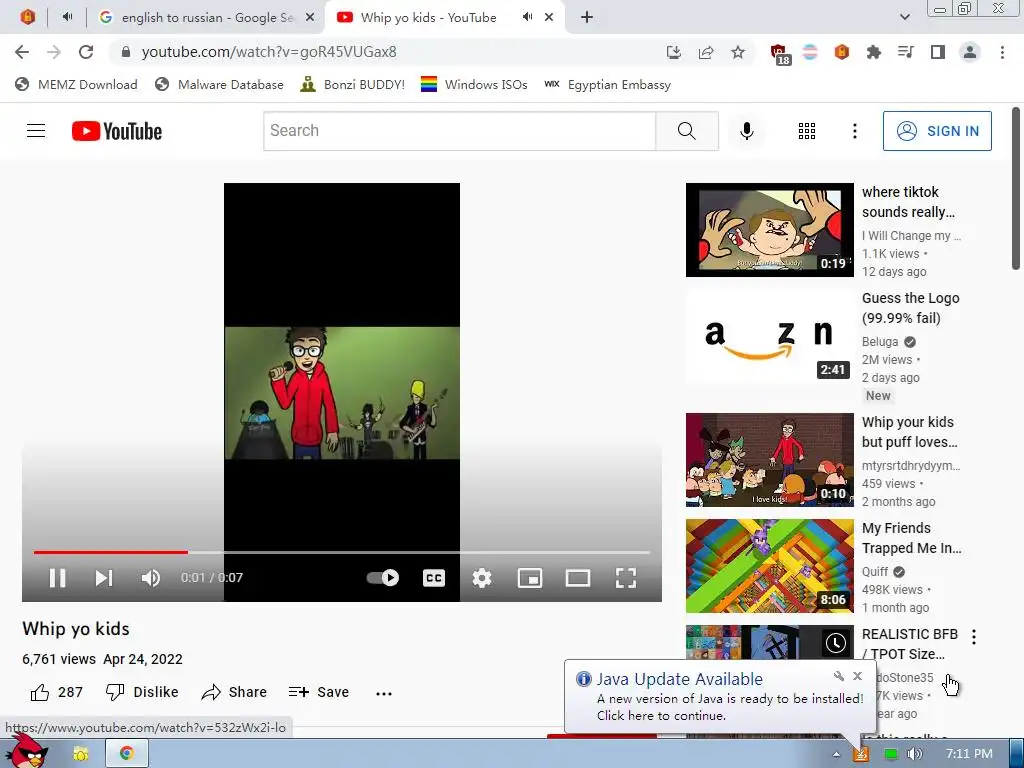Open the MEMZ Download bookmark
Viewport: 1024px width, 768px height.
[76, 85]
